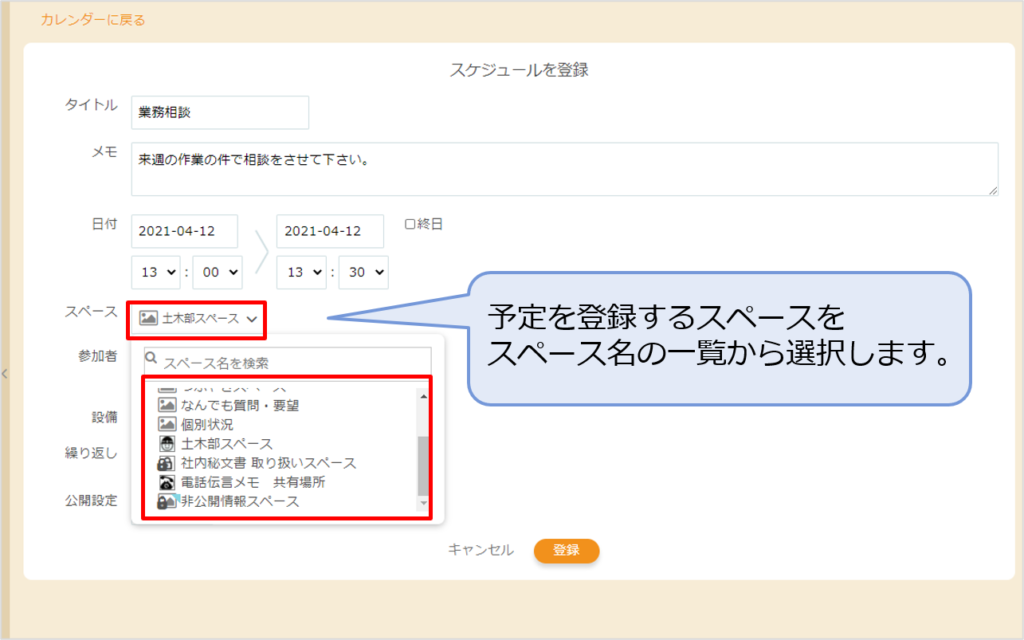Click the 非公開情報スペース lock icon
The width and height of the screenshot is (1024, 640).
[x=166, y=501]
